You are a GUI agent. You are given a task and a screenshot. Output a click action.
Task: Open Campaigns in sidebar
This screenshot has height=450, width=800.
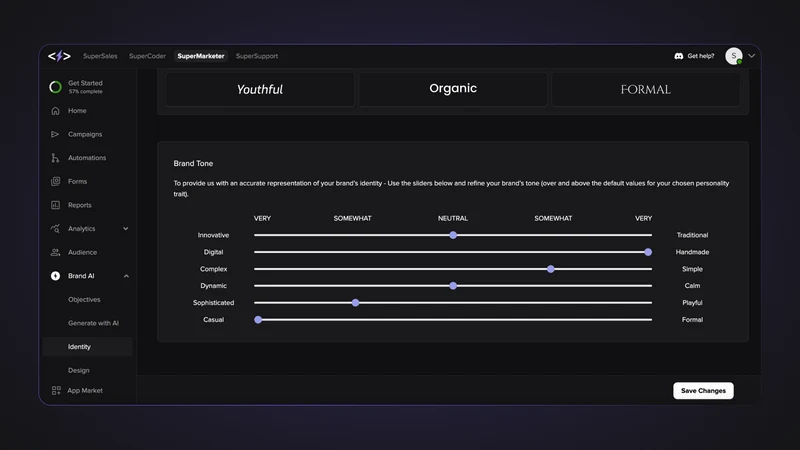click(85, 134)
